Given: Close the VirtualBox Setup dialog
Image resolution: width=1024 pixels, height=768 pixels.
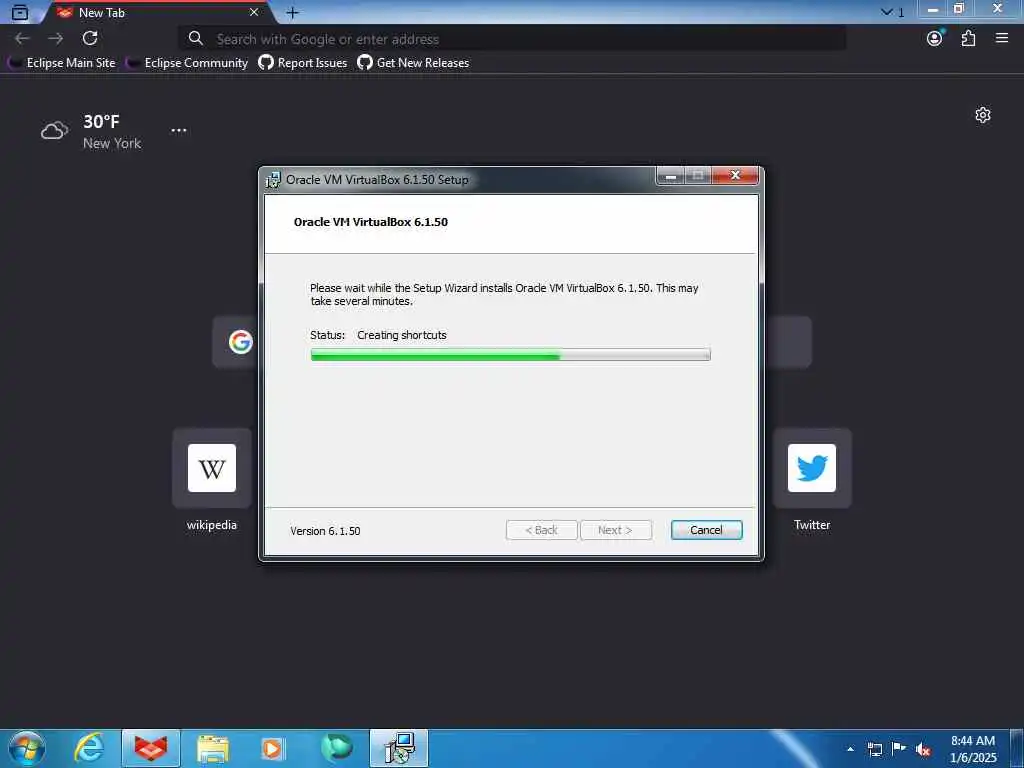Looking at the screenshot, I should 735,176.
